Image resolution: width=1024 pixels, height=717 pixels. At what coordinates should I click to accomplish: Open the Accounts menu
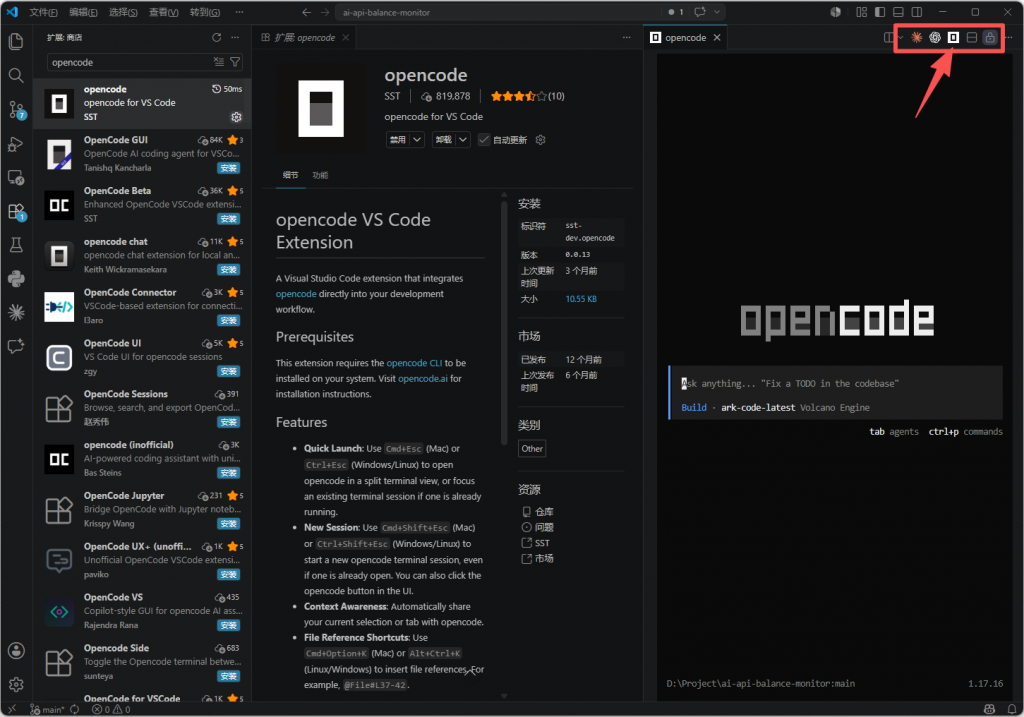point(16,650)
